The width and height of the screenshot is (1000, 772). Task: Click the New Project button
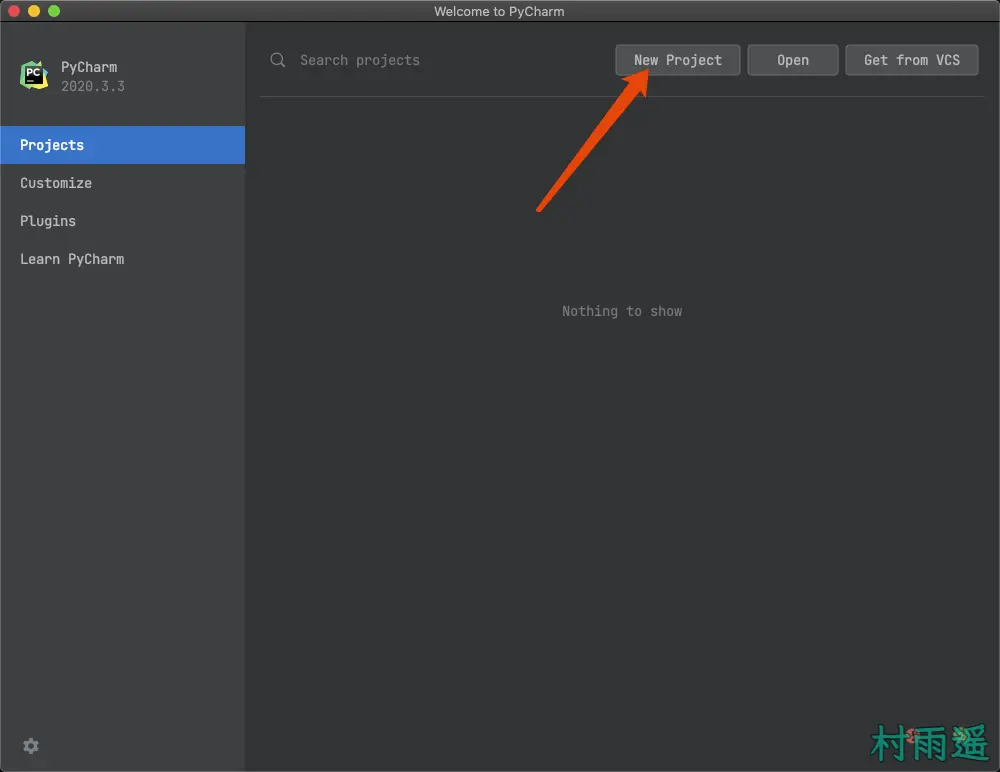677,60
